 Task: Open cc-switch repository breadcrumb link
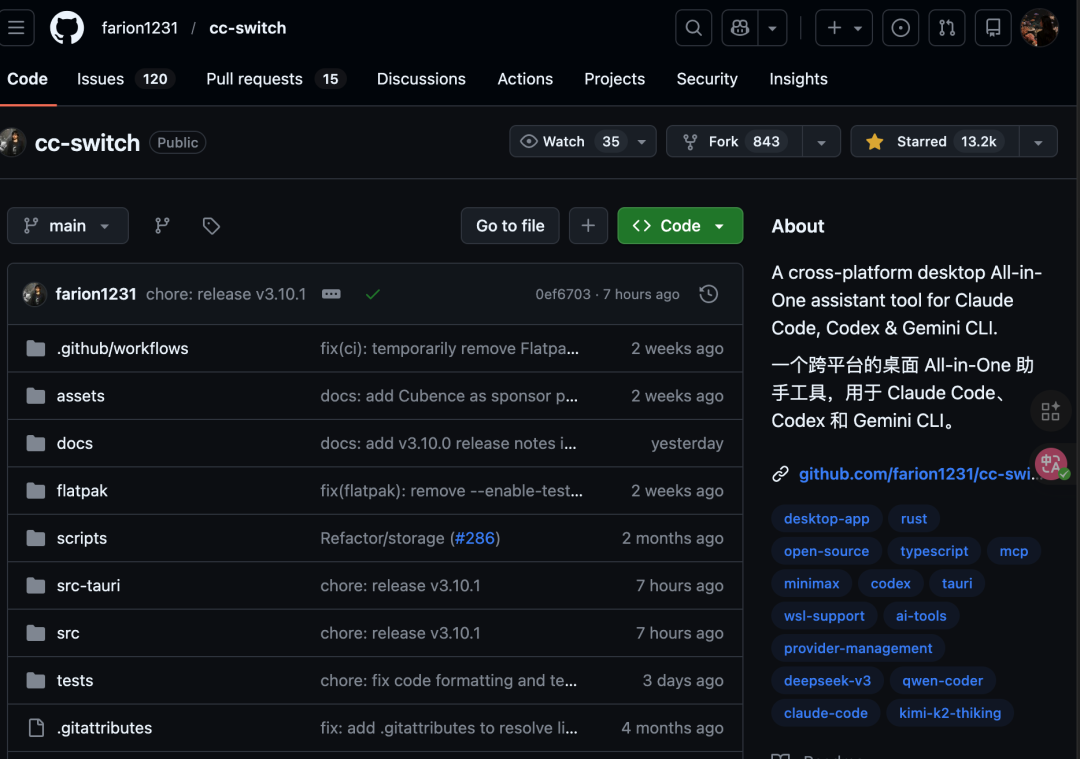[247, 28]
